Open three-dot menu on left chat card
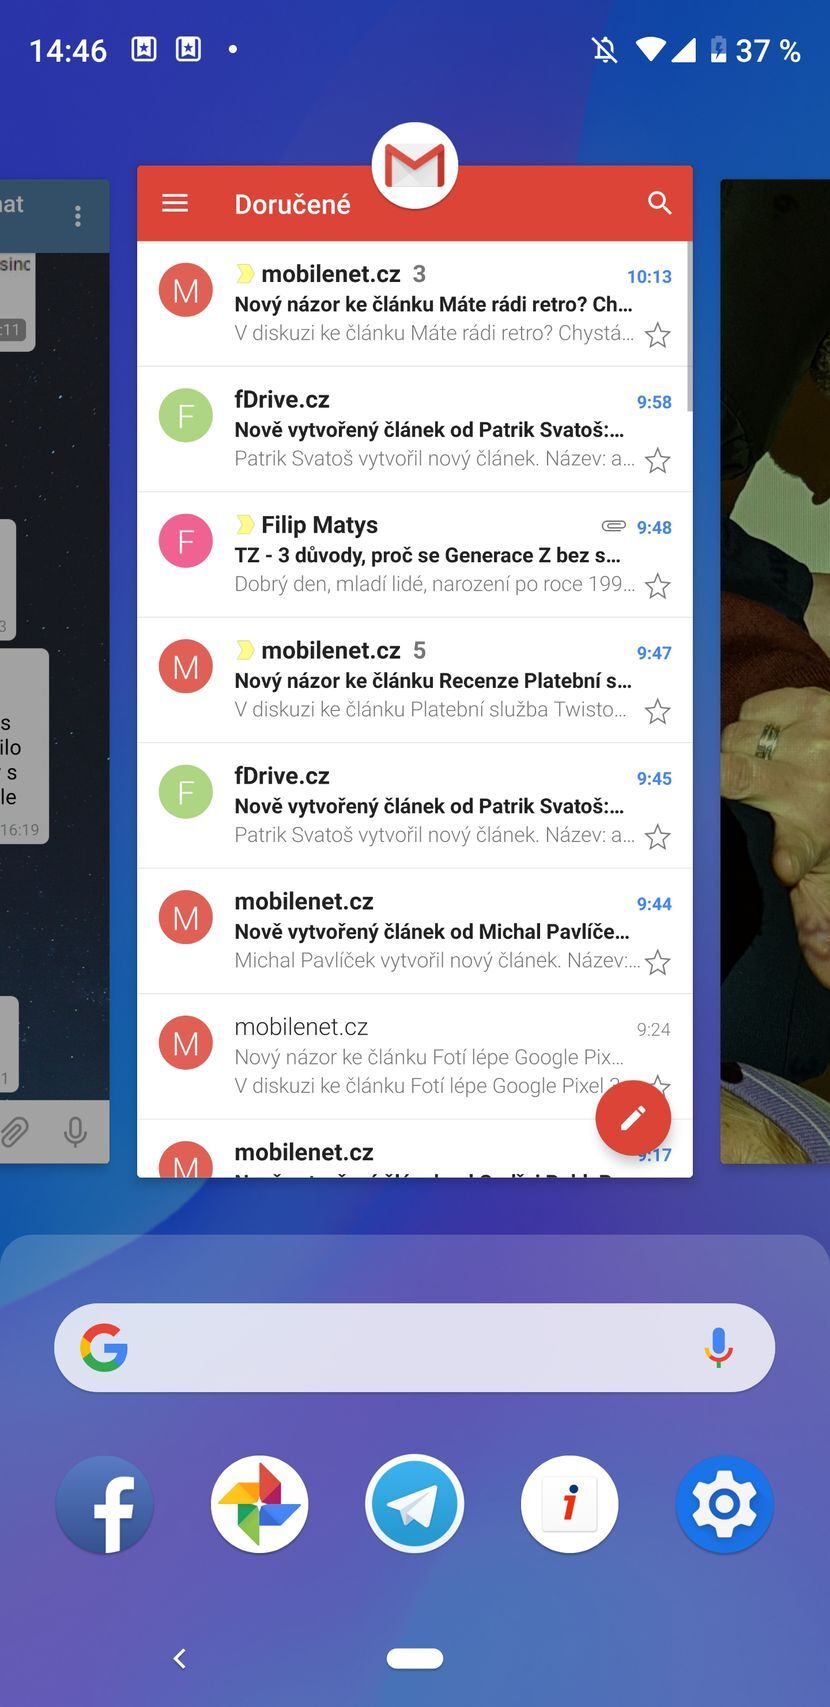This screenshot has width=830, height=1707. point(78,217)
